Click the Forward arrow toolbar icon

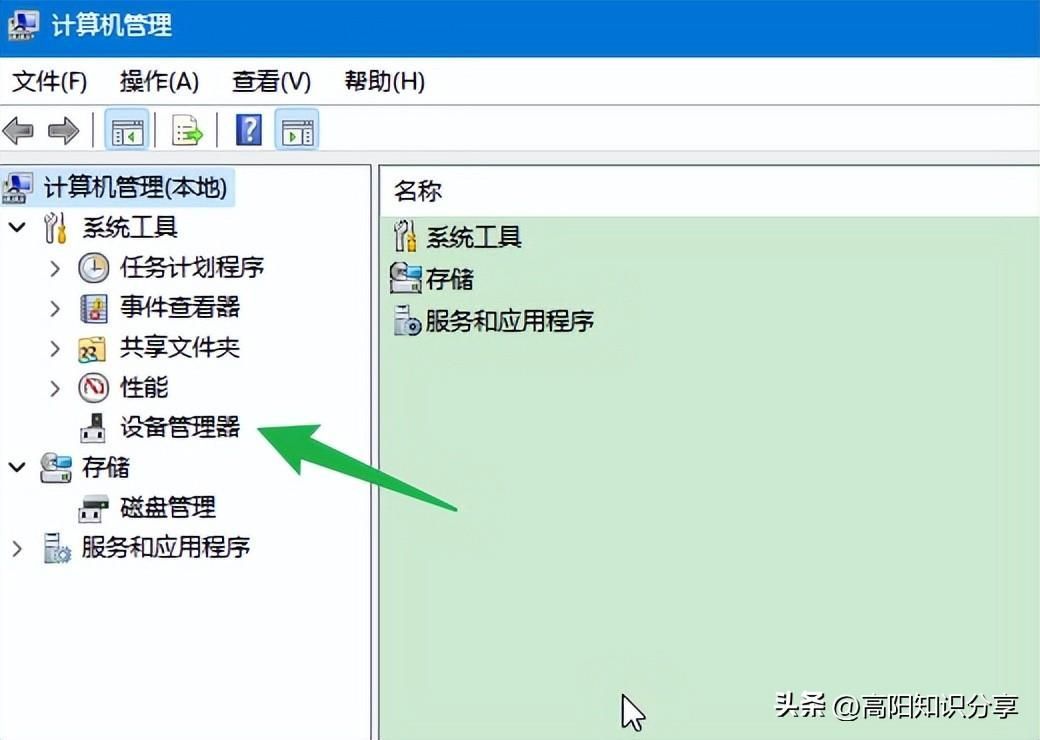pos(64,130)
